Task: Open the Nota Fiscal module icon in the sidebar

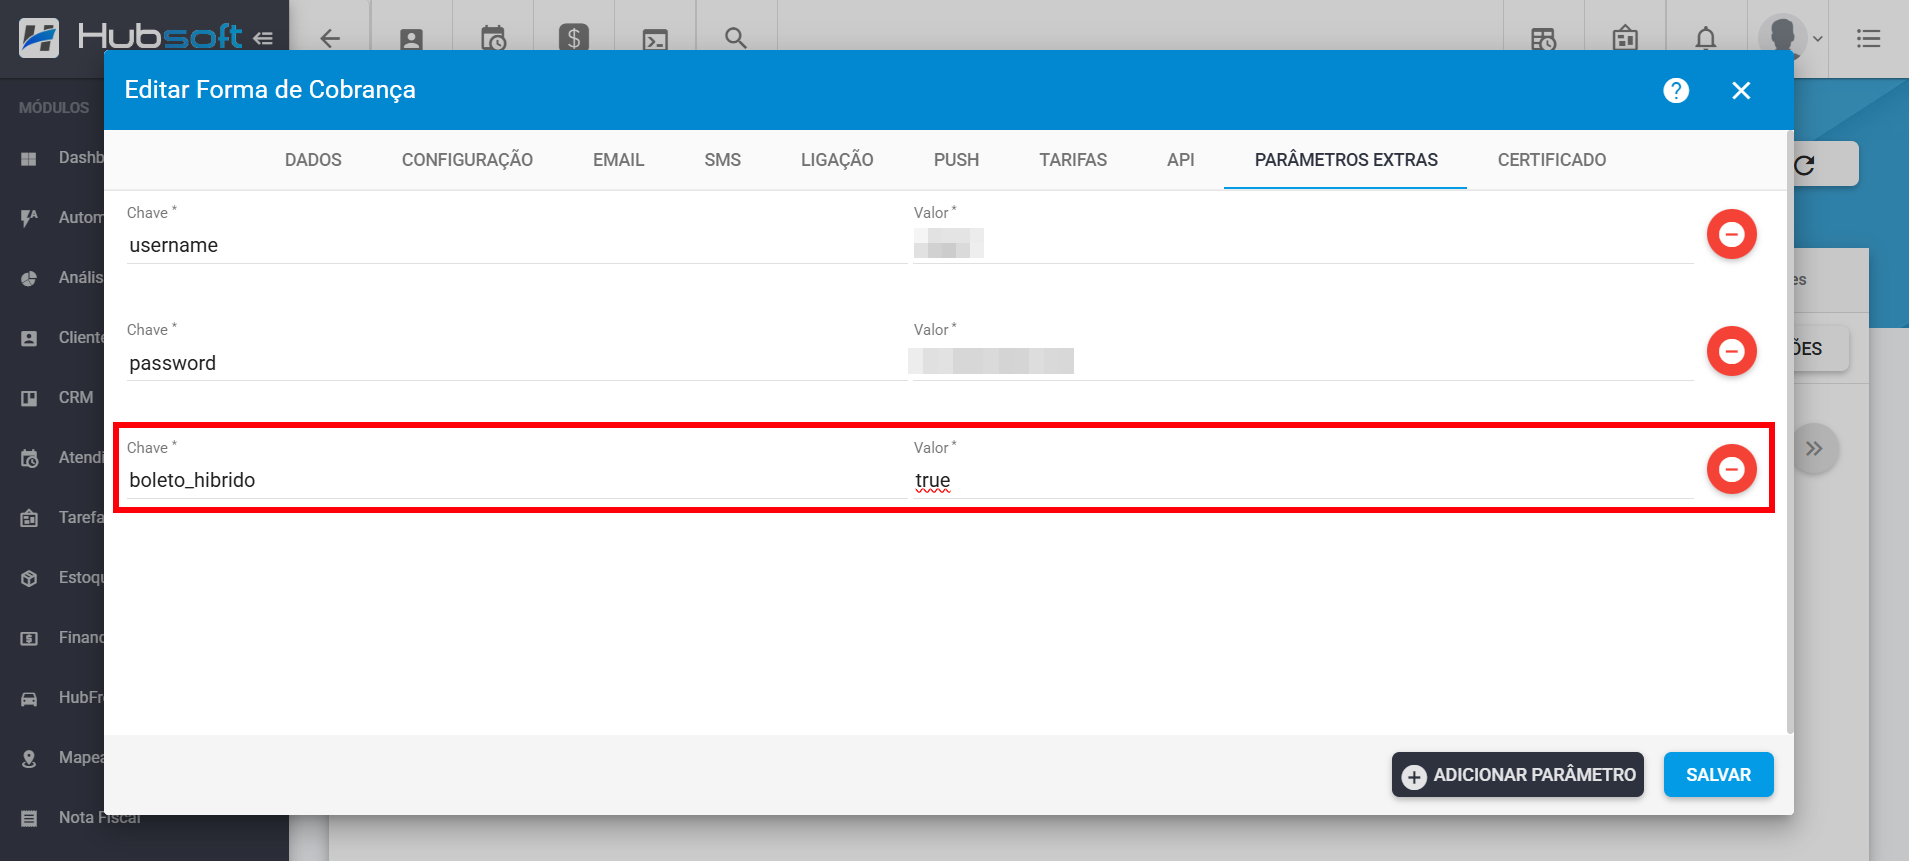Action: coord(29,818)
